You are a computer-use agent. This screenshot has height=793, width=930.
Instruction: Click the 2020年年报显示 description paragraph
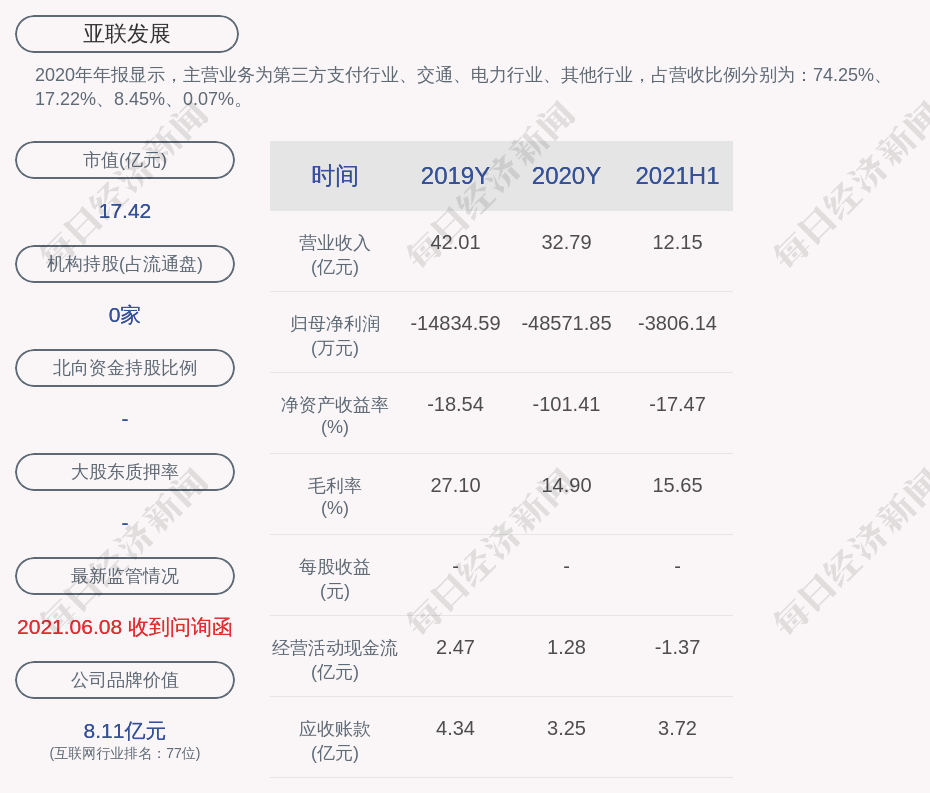pos(460,87)
